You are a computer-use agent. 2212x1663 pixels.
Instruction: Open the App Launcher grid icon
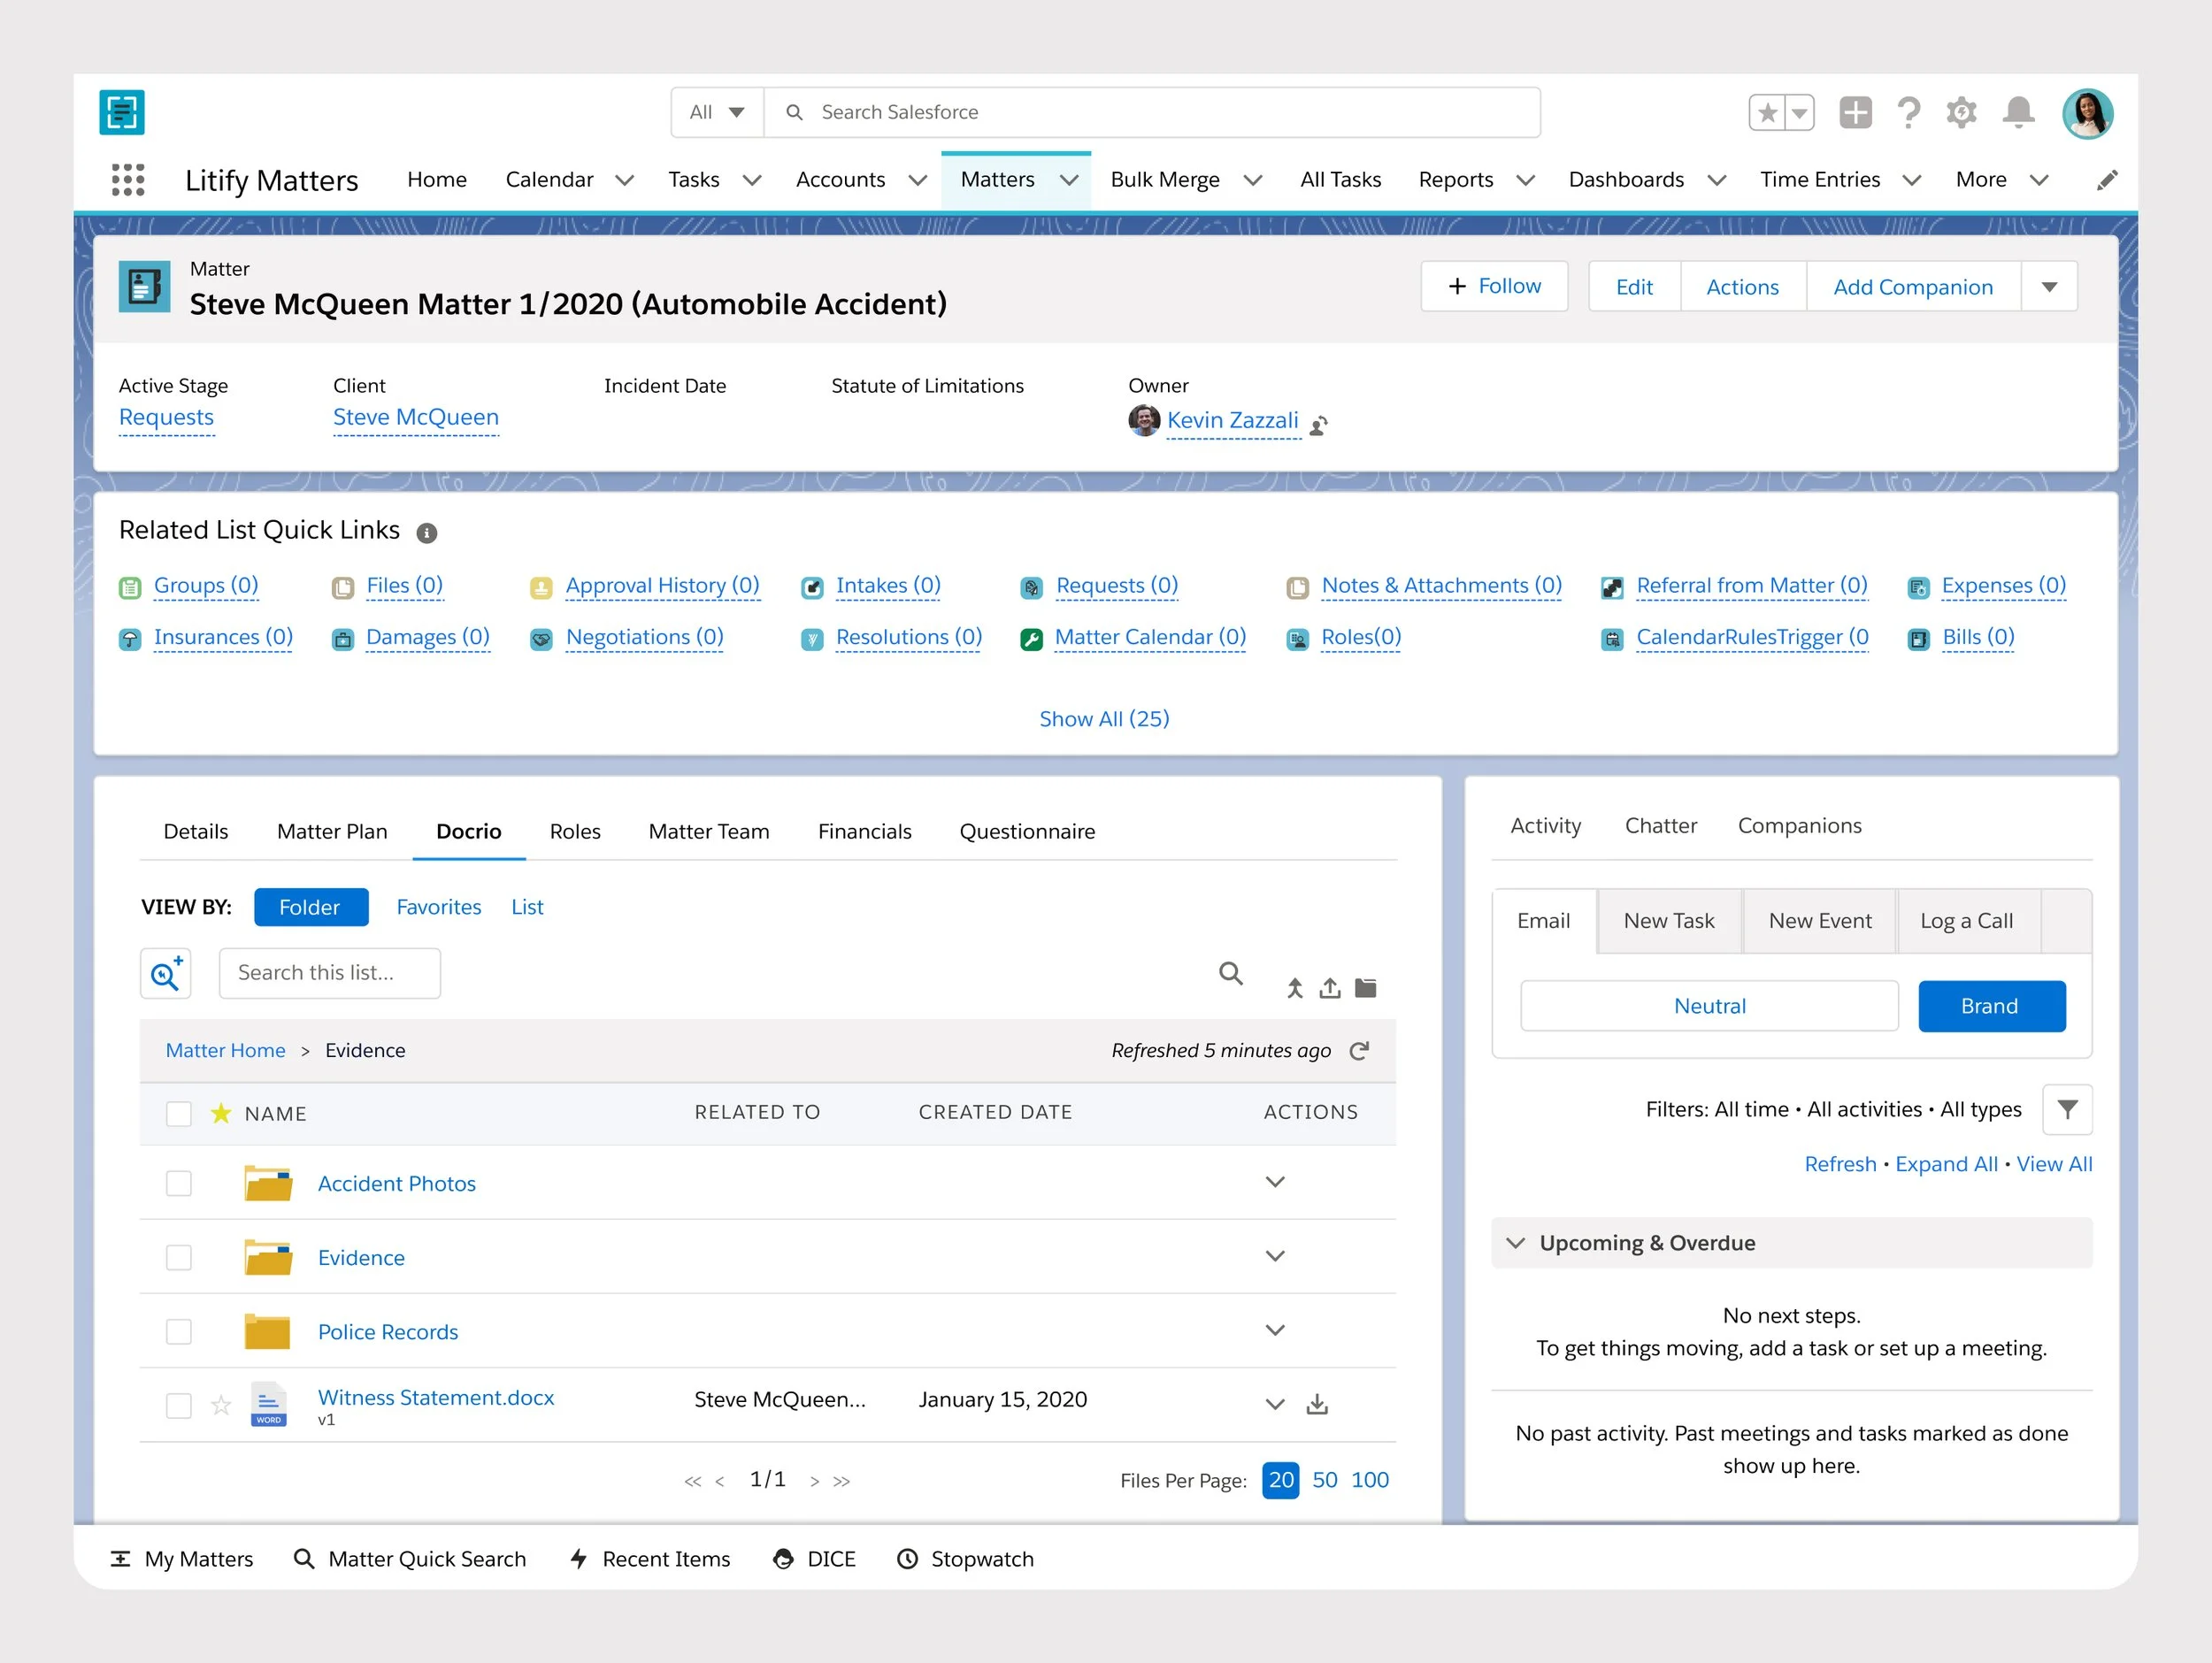[128, 180]
